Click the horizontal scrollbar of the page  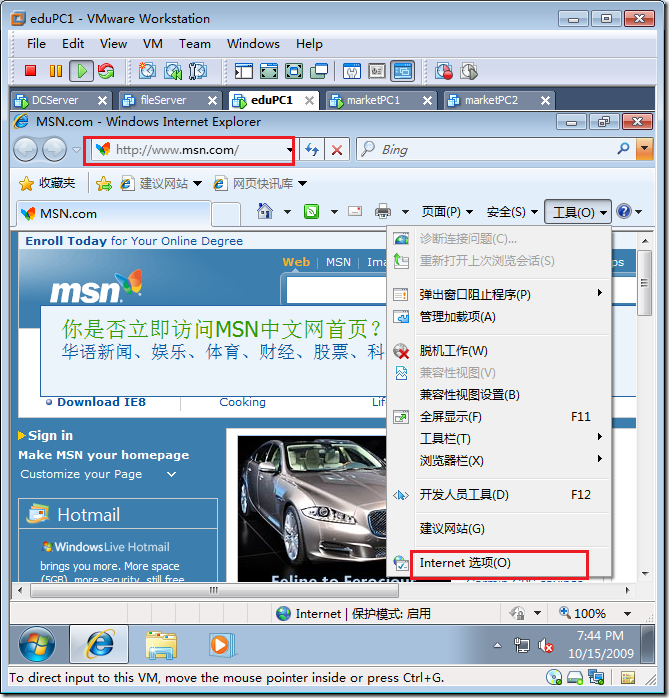click(214, 590)
